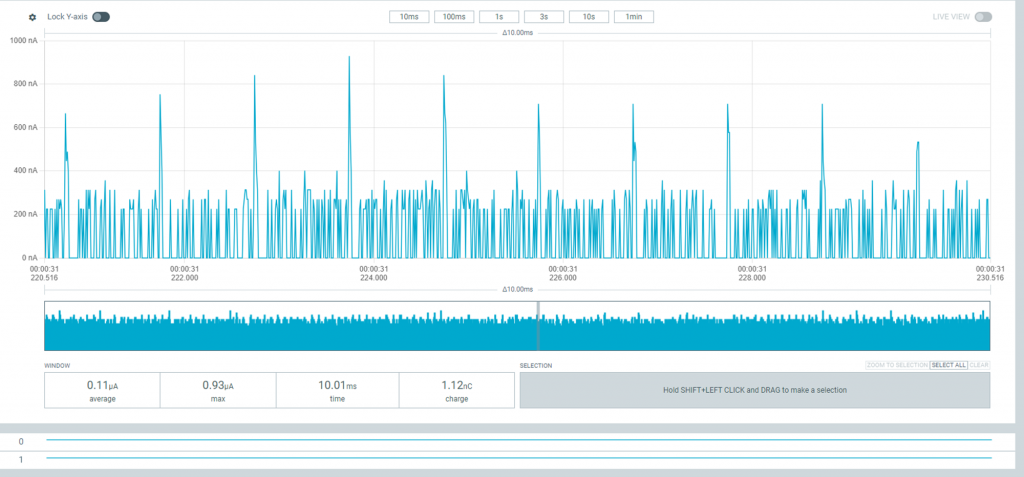Choose the 3s window preset
Image resolution: width=1024 pixels, height=477 pixels.
point(543,17)
